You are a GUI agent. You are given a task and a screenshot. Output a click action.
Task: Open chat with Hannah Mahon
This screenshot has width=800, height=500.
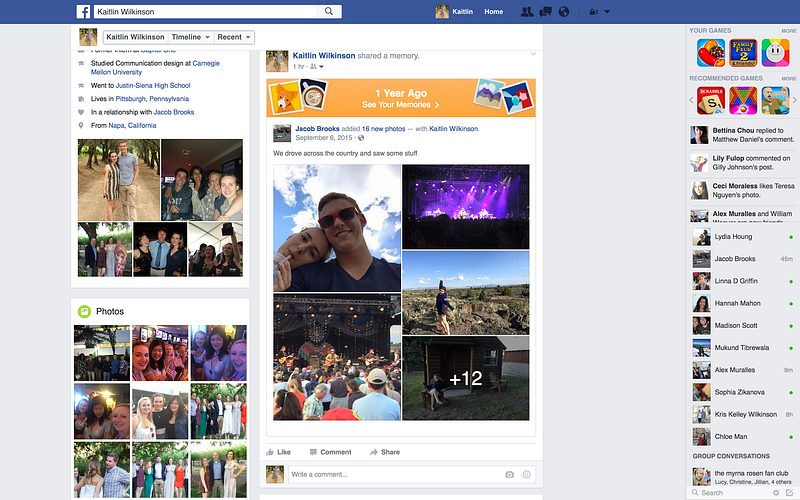point(743,303)
